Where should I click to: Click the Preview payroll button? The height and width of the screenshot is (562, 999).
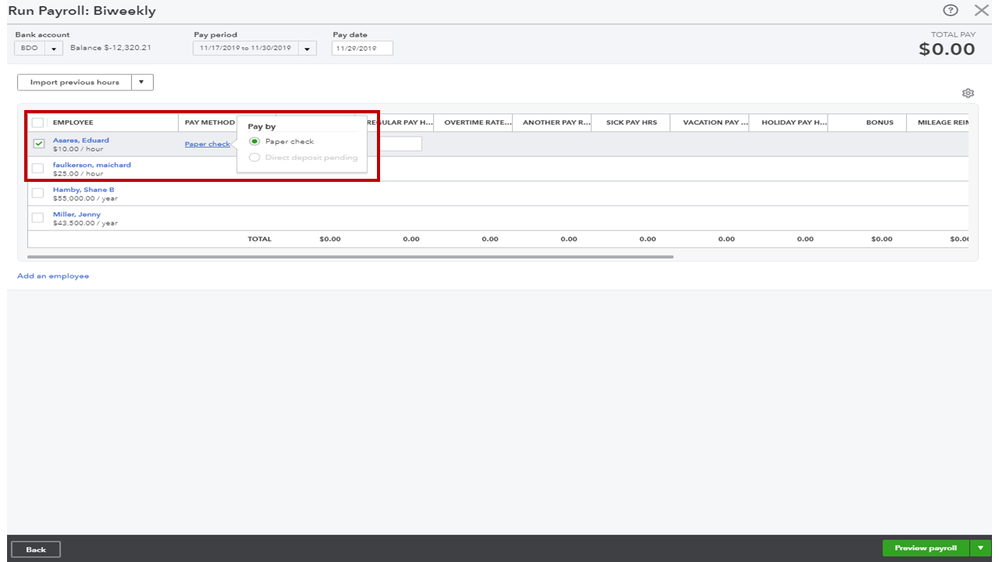[926, 548]
